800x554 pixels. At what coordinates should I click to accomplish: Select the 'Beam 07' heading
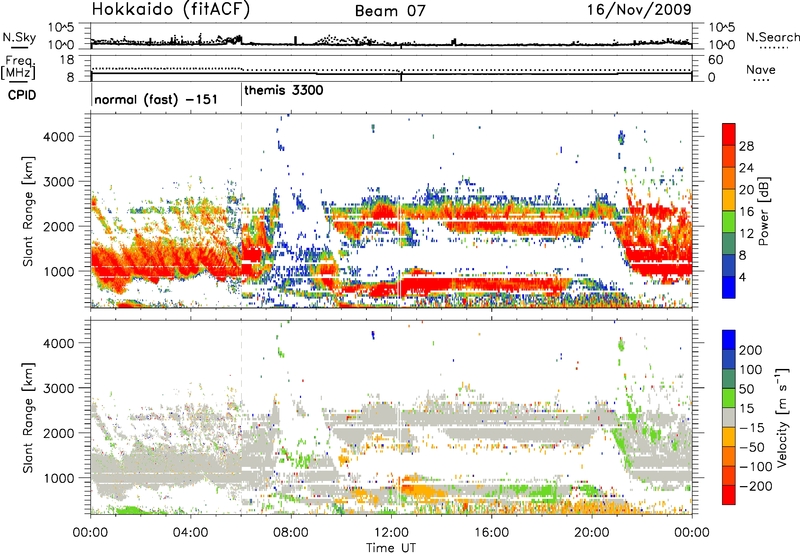click(x=390, y=11)
